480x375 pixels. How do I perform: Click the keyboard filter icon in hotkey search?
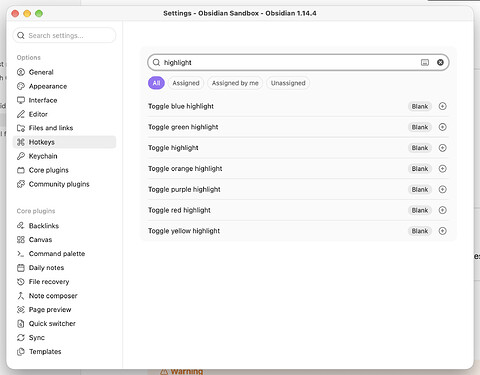point(425,62)
